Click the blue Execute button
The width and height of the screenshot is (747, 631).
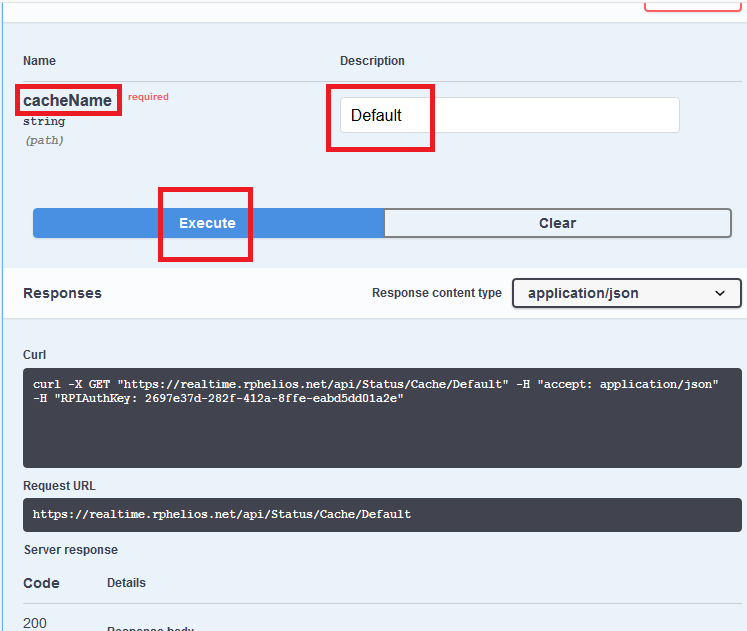tap(208, 223)
